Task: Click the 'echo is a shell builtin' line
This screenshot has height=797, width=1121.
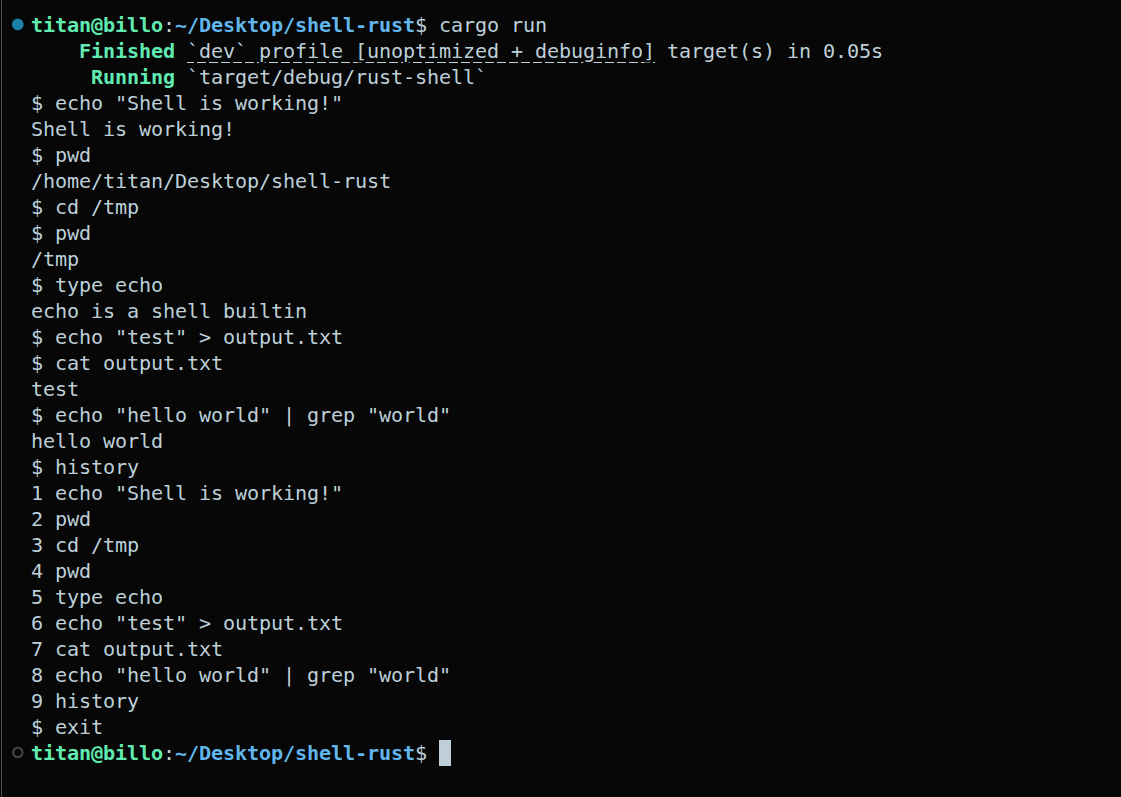Action: pyautogui.click(x=169, y=312)
